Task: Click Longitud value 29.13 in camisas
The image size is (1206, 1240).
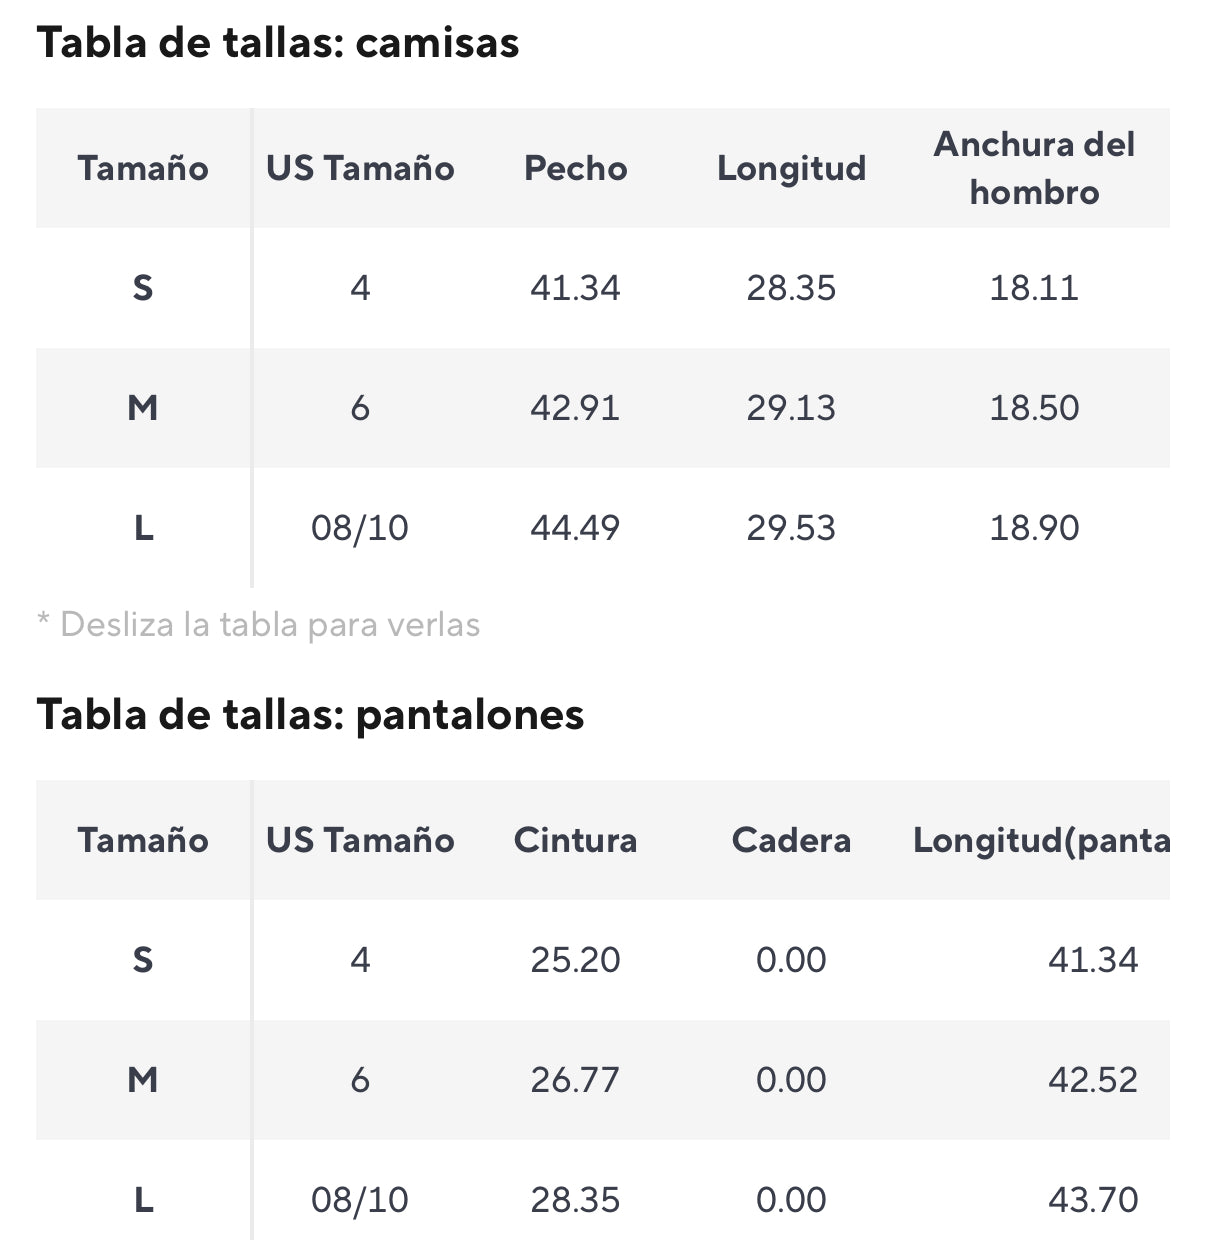Action: pos(791,408)
